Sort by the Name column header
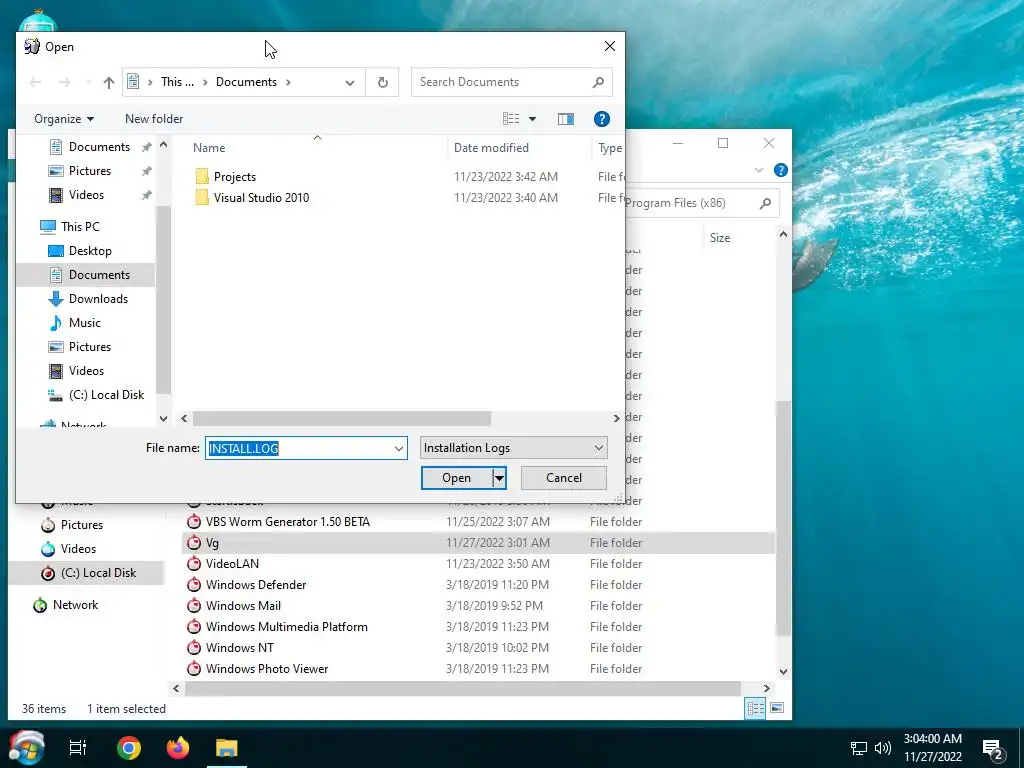This screenshot has width=1024, height=768. [209, 148]
